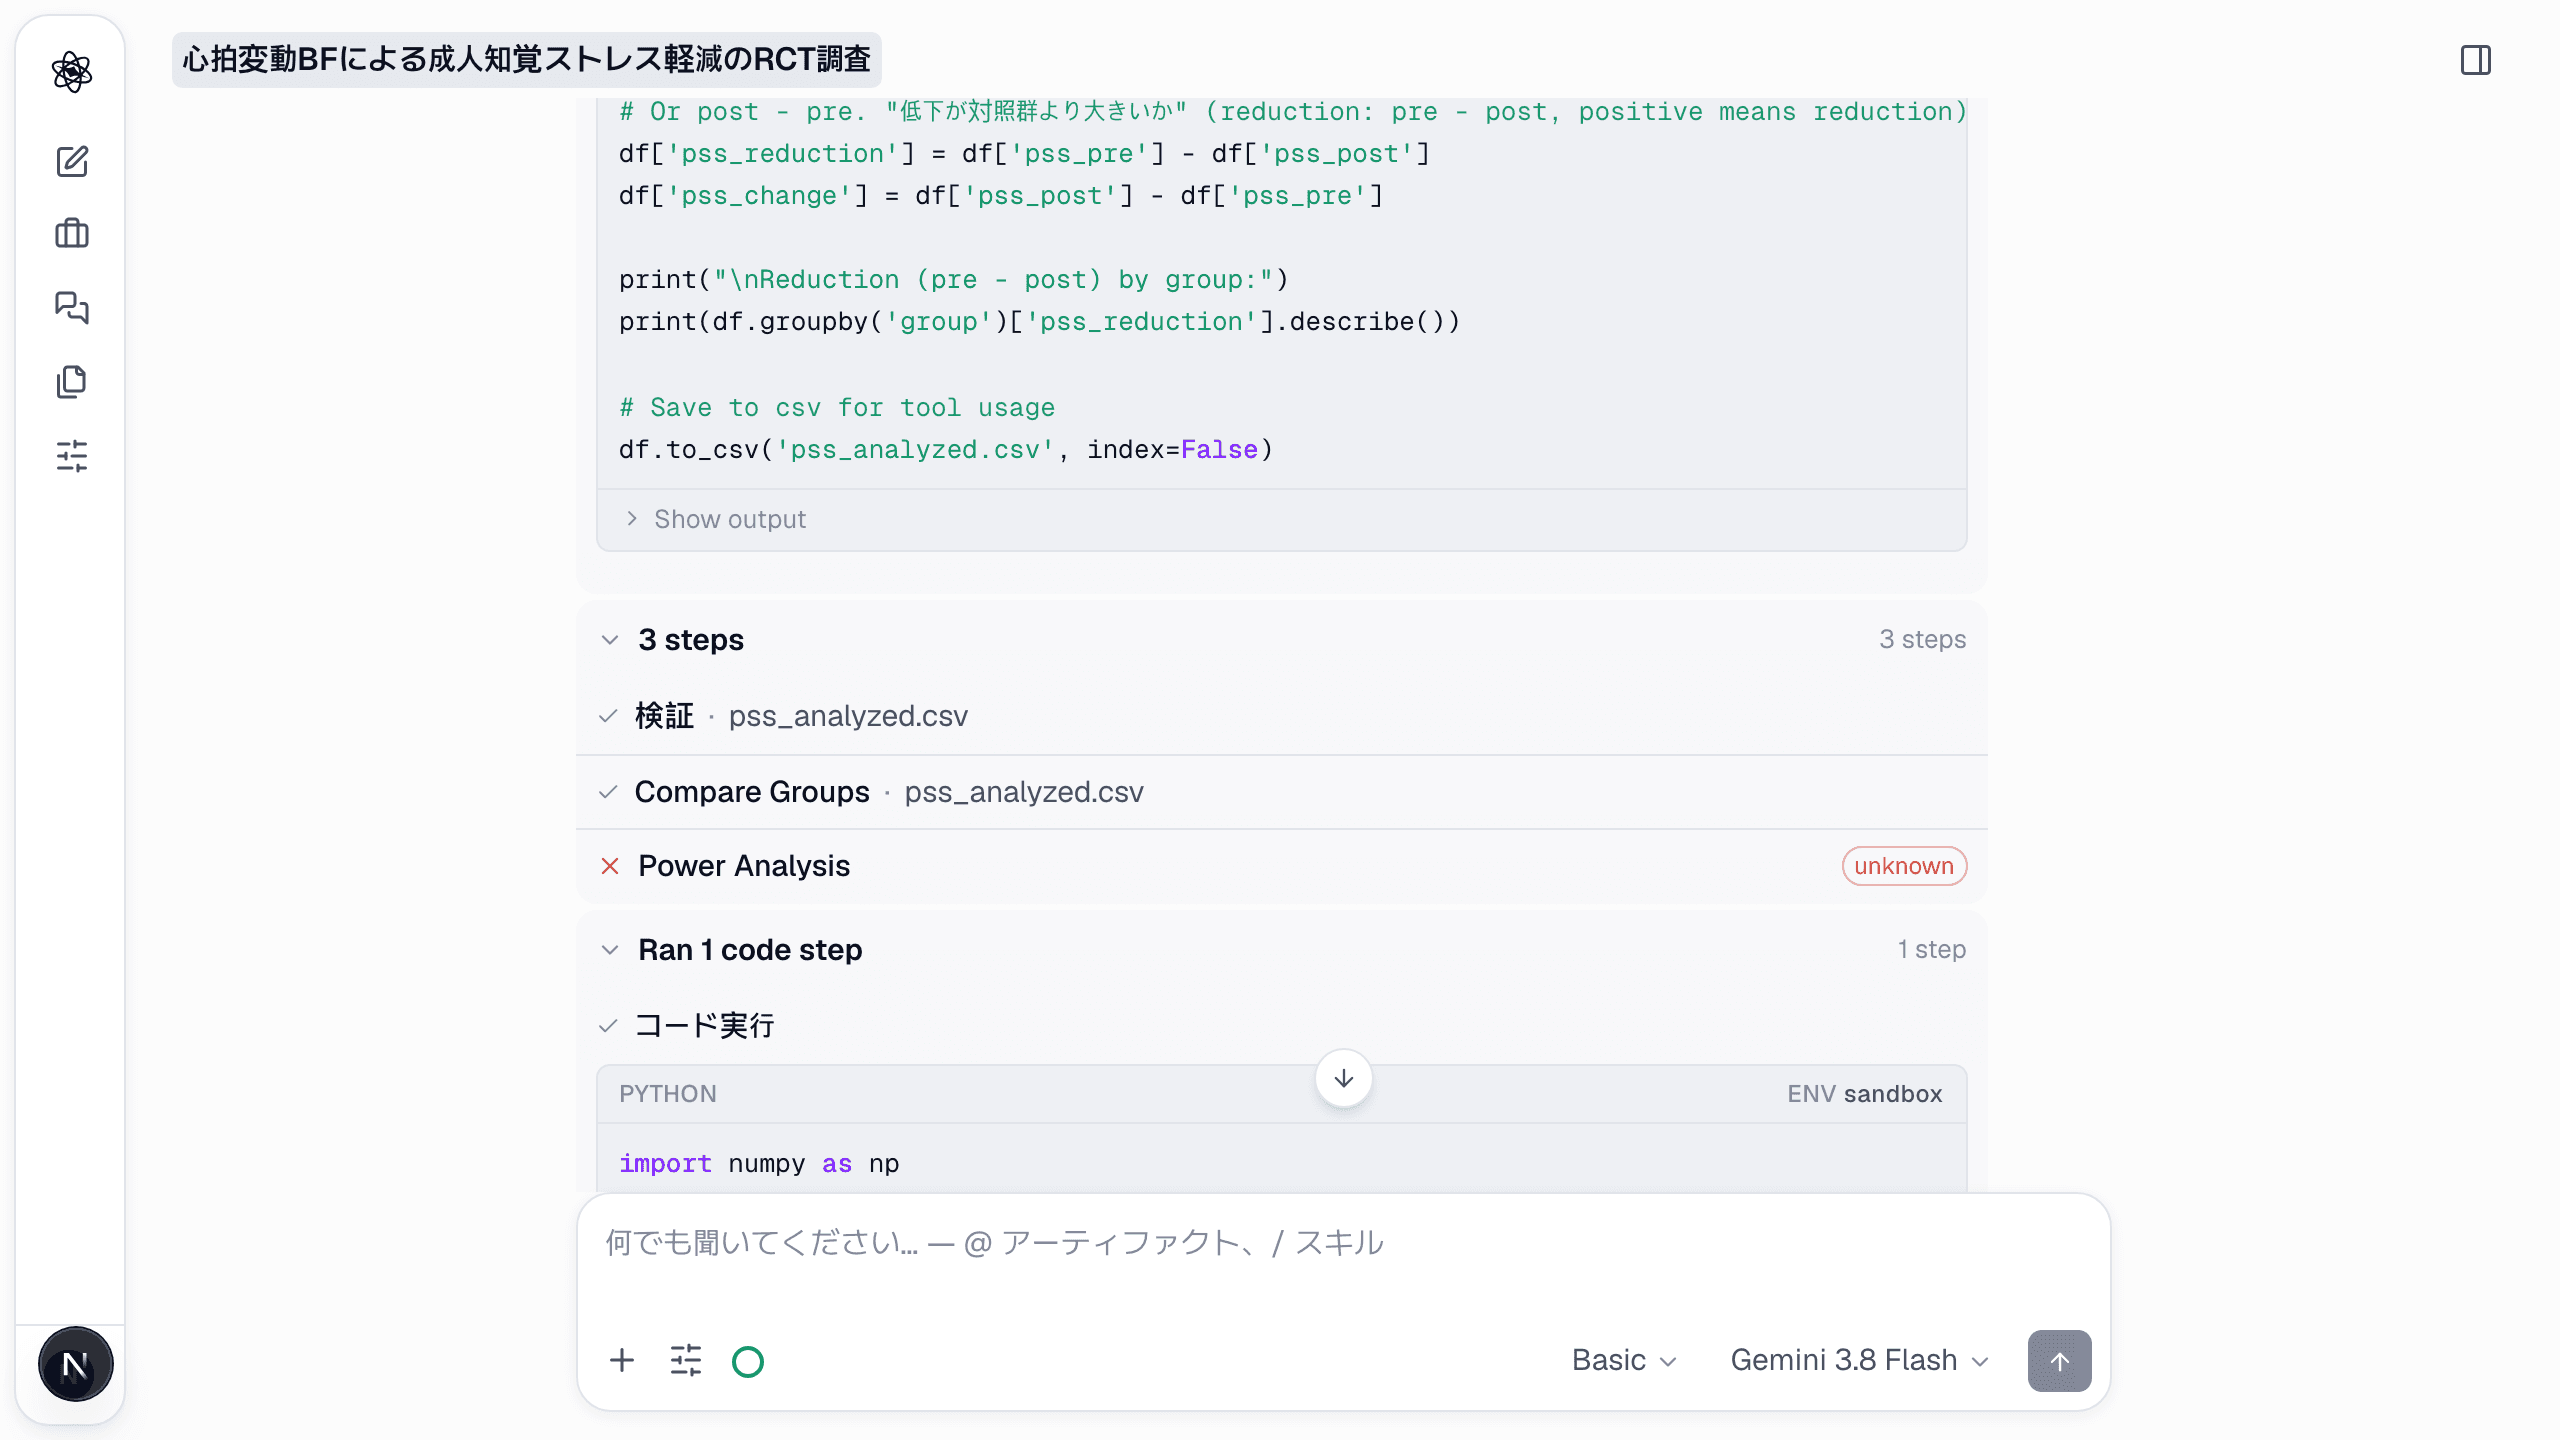Open the コード実行 step row
Viewport: 2560px width, 1440px height.
(1282, 1025)
